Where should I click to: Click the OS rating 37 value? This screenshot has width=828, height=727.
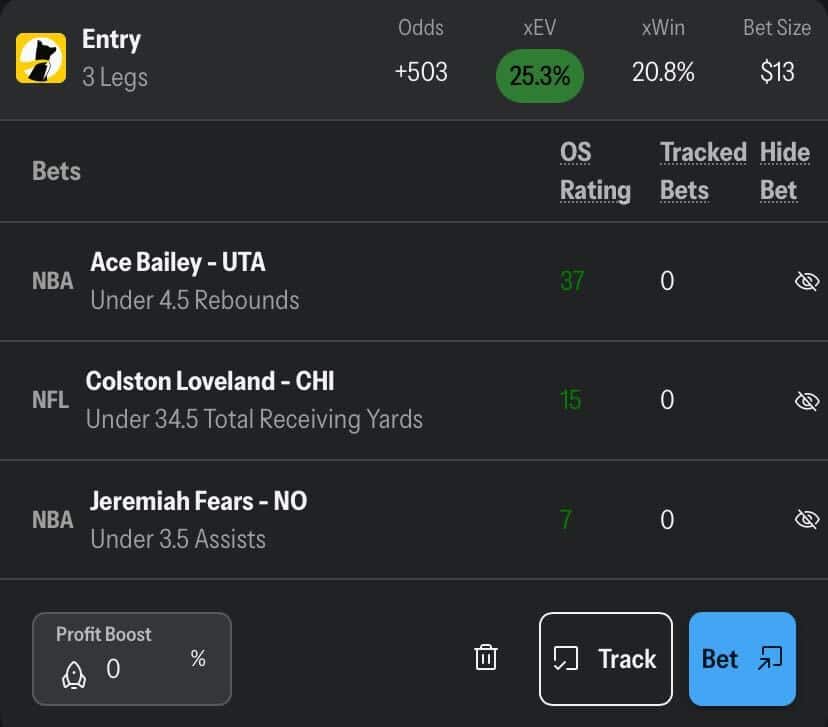click(x=572, y=281)
